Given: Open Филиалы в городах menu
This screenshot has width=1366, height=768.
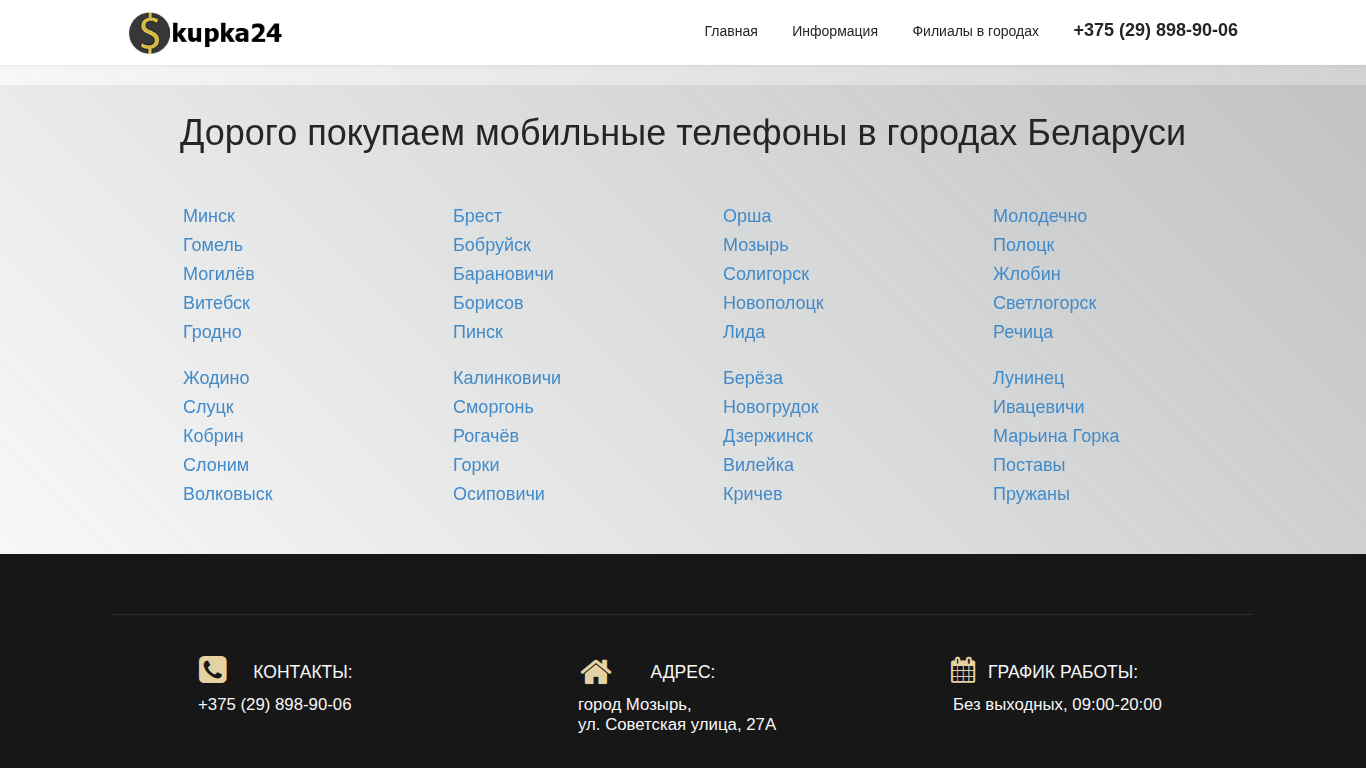Looking at the screenshot, I should 975,31.
